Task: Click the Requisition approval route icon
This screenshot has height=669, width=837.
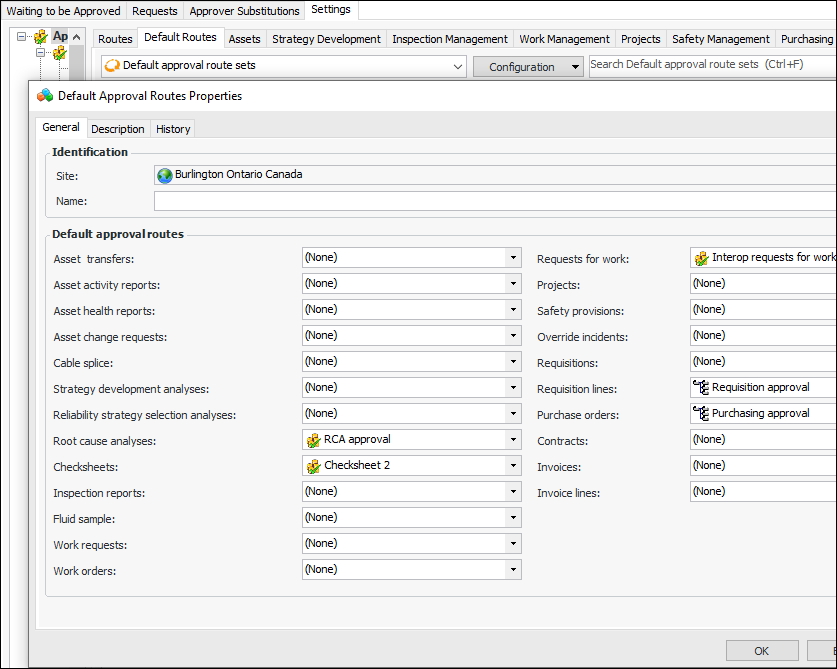Action: pos(701,387)
